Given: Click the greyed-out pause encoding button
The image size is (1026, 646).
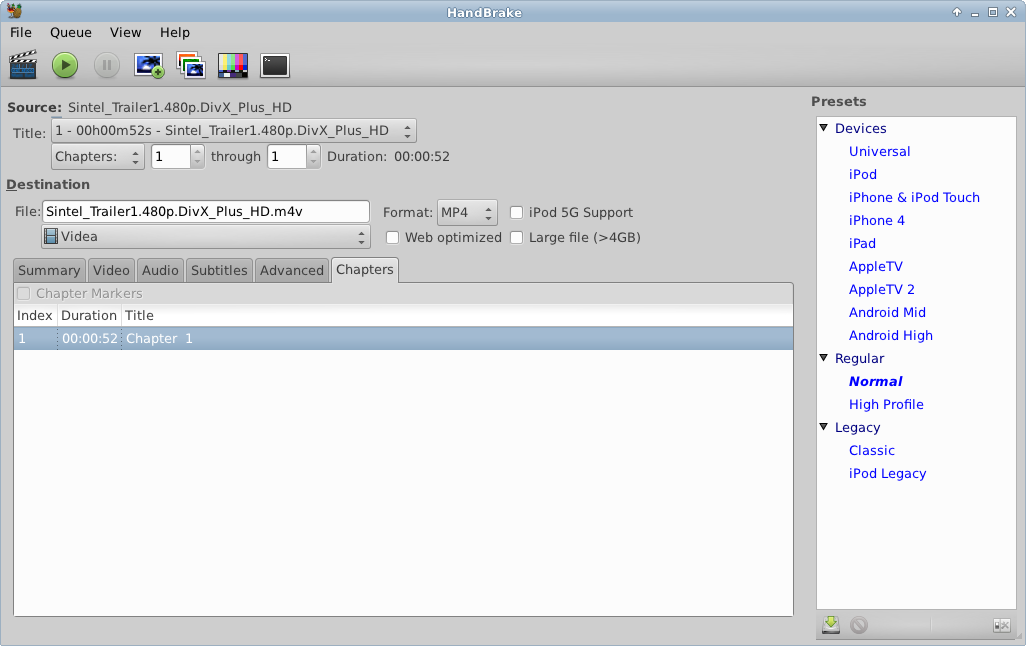Looking at the screenshot, I should pyautogui.click(x=107, y=65).
